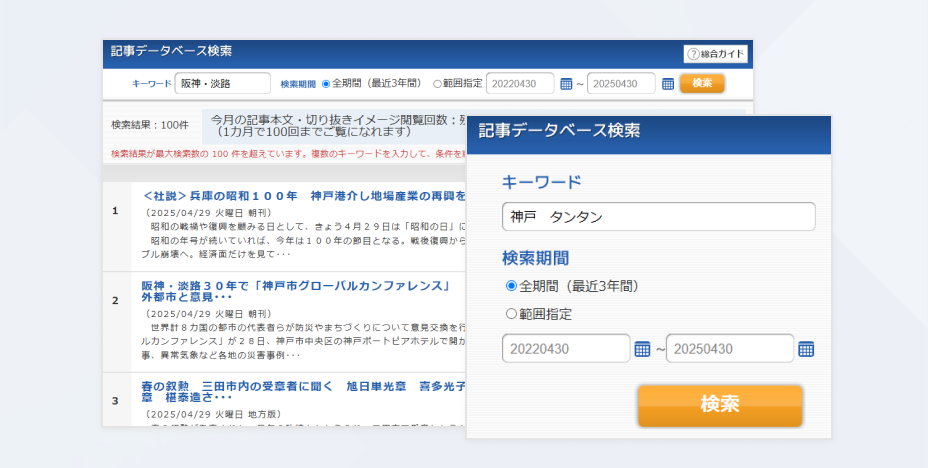Open start date calendar picker in large panel
This screenshot has width=928, height=468.
pos(643,349)
